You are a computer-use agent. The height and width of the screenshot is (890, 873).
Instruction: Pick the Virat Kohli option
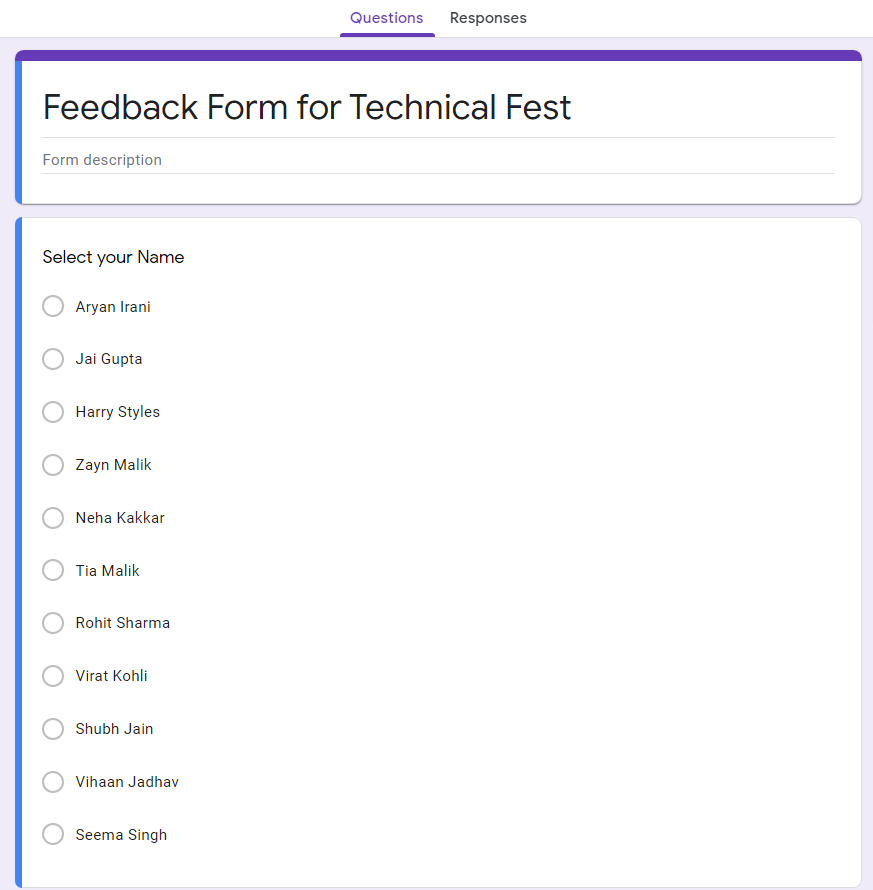[x=53, y=676]
